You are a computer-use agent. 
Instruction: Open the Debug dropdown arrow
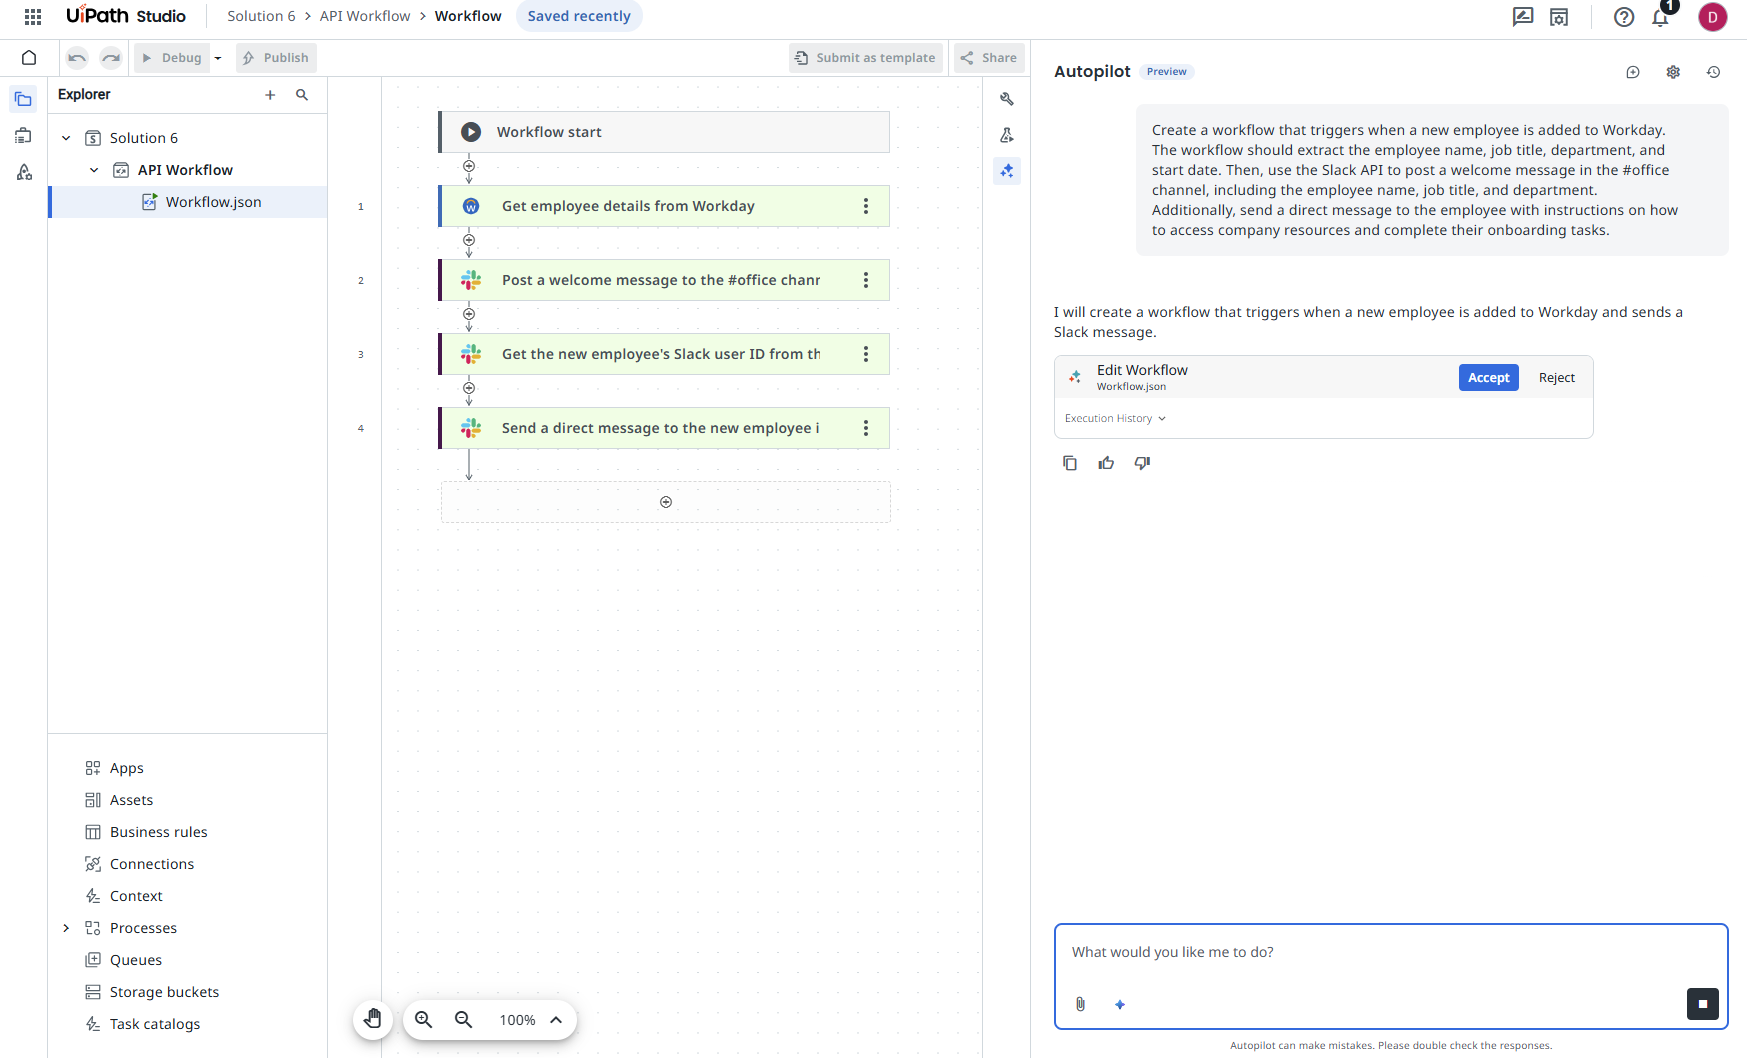pos(218,58)
